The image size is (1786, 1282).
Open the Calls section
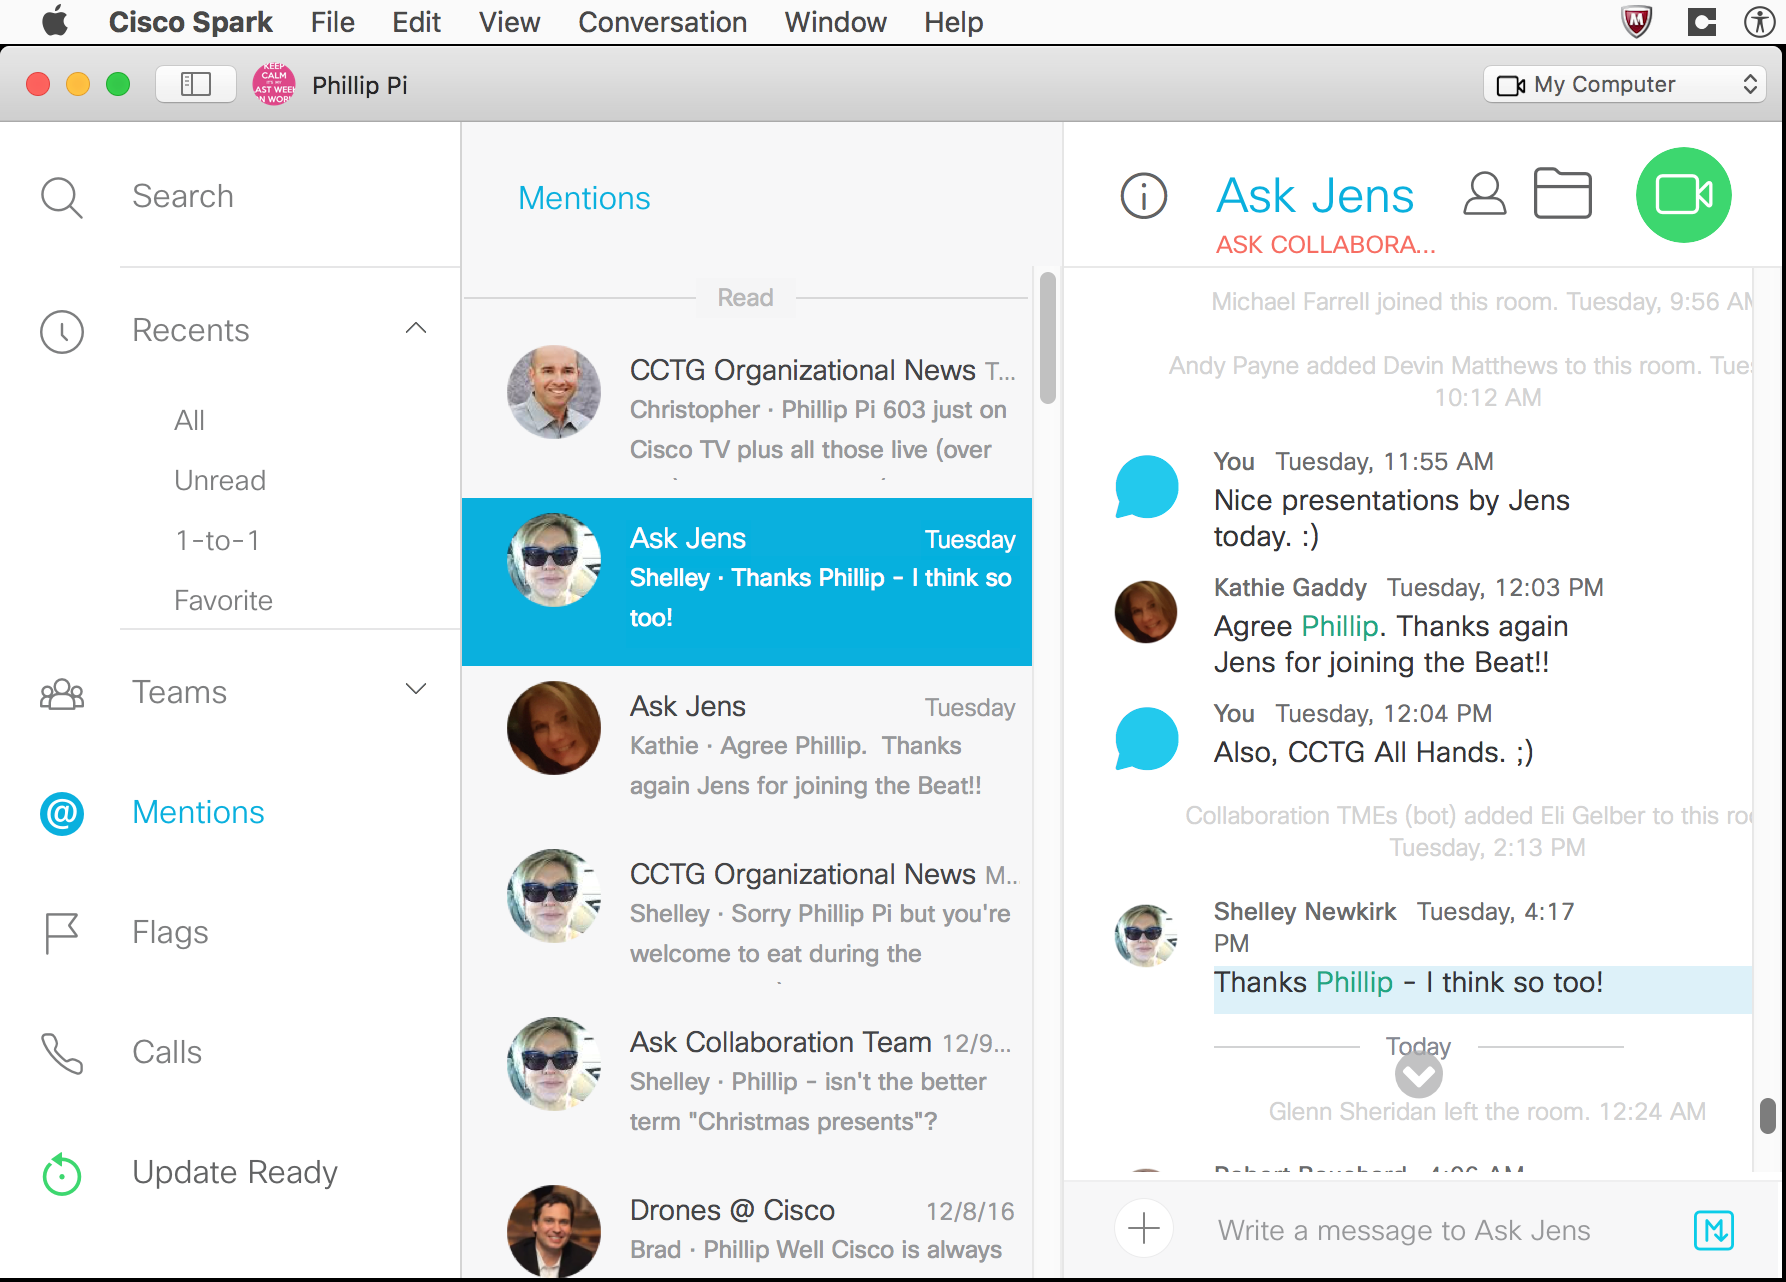[167, 1052]
